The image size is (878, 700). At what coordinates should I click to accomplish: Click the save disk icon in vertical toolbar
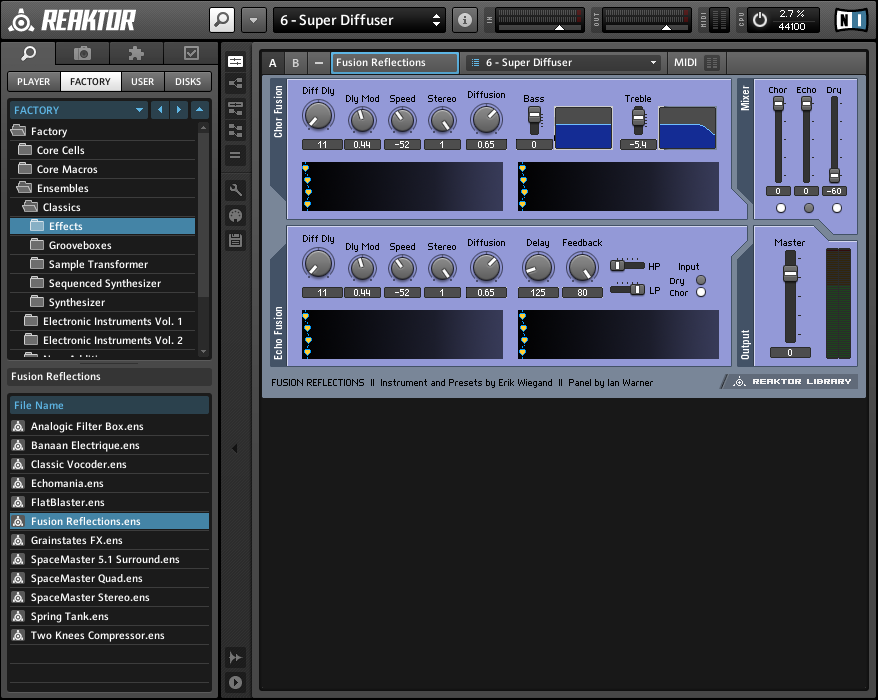[x=235, y=241]
